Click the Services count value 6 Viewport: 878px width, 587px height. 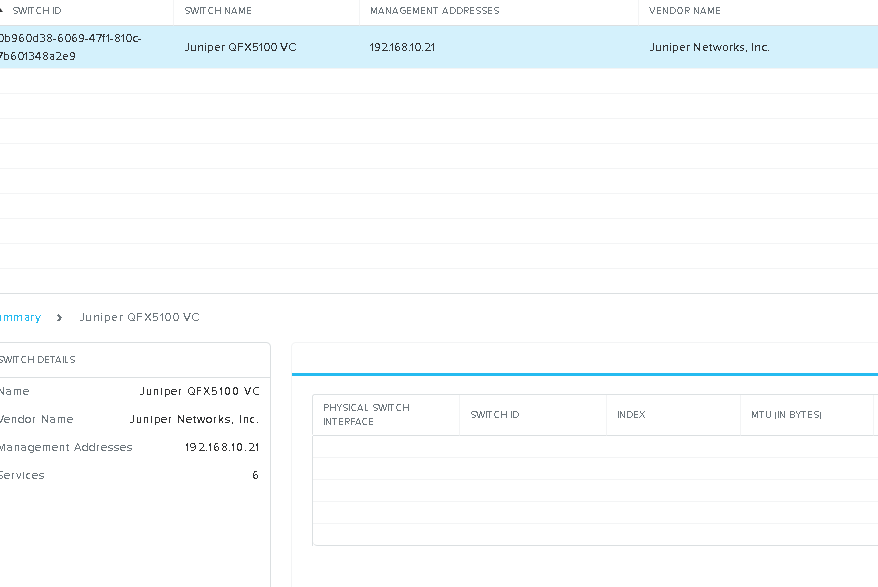tap(255, 475)
